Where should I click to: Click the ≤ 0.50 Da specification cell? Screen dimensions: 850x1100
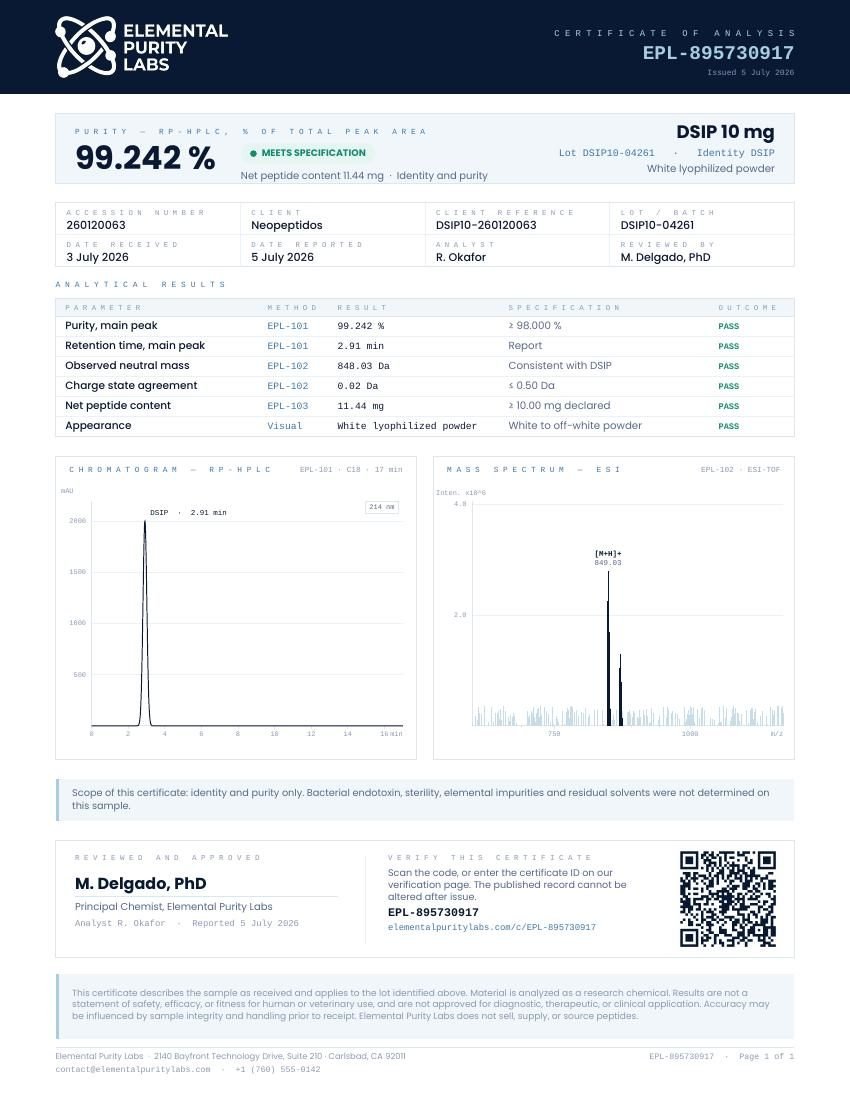click(532, 385)
